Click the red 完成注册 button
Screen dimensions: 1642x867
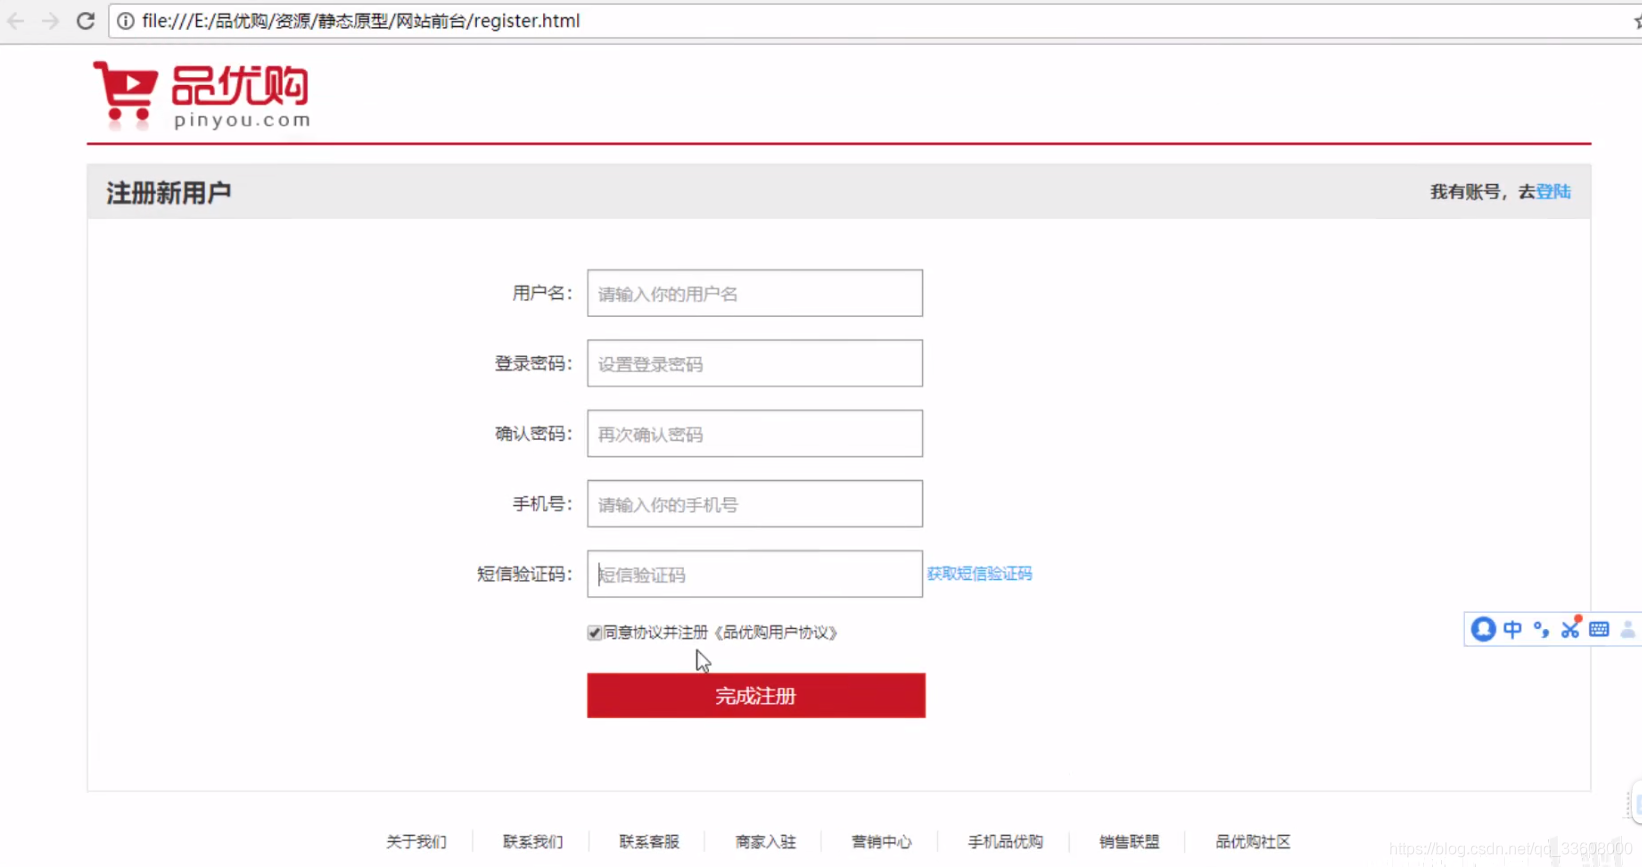pyautogui.click(x=756, y=695)
